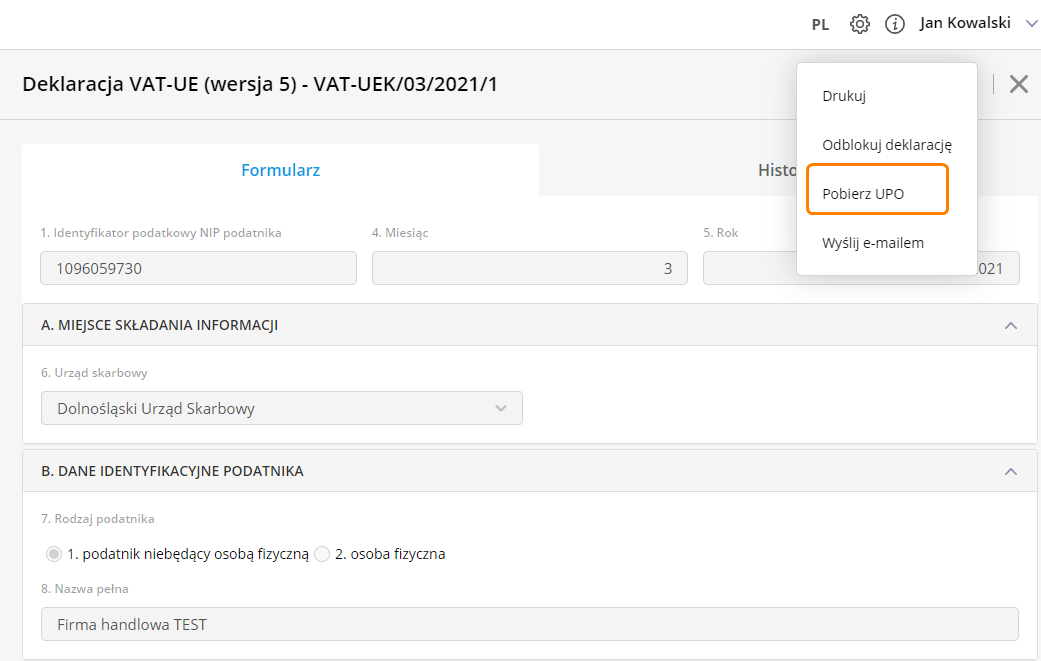Image resolution: width=1041 pixels, height=661 pixels.
Task: Choose Wyślij e-mailem from the menu
Action: (x=872, y=243)
